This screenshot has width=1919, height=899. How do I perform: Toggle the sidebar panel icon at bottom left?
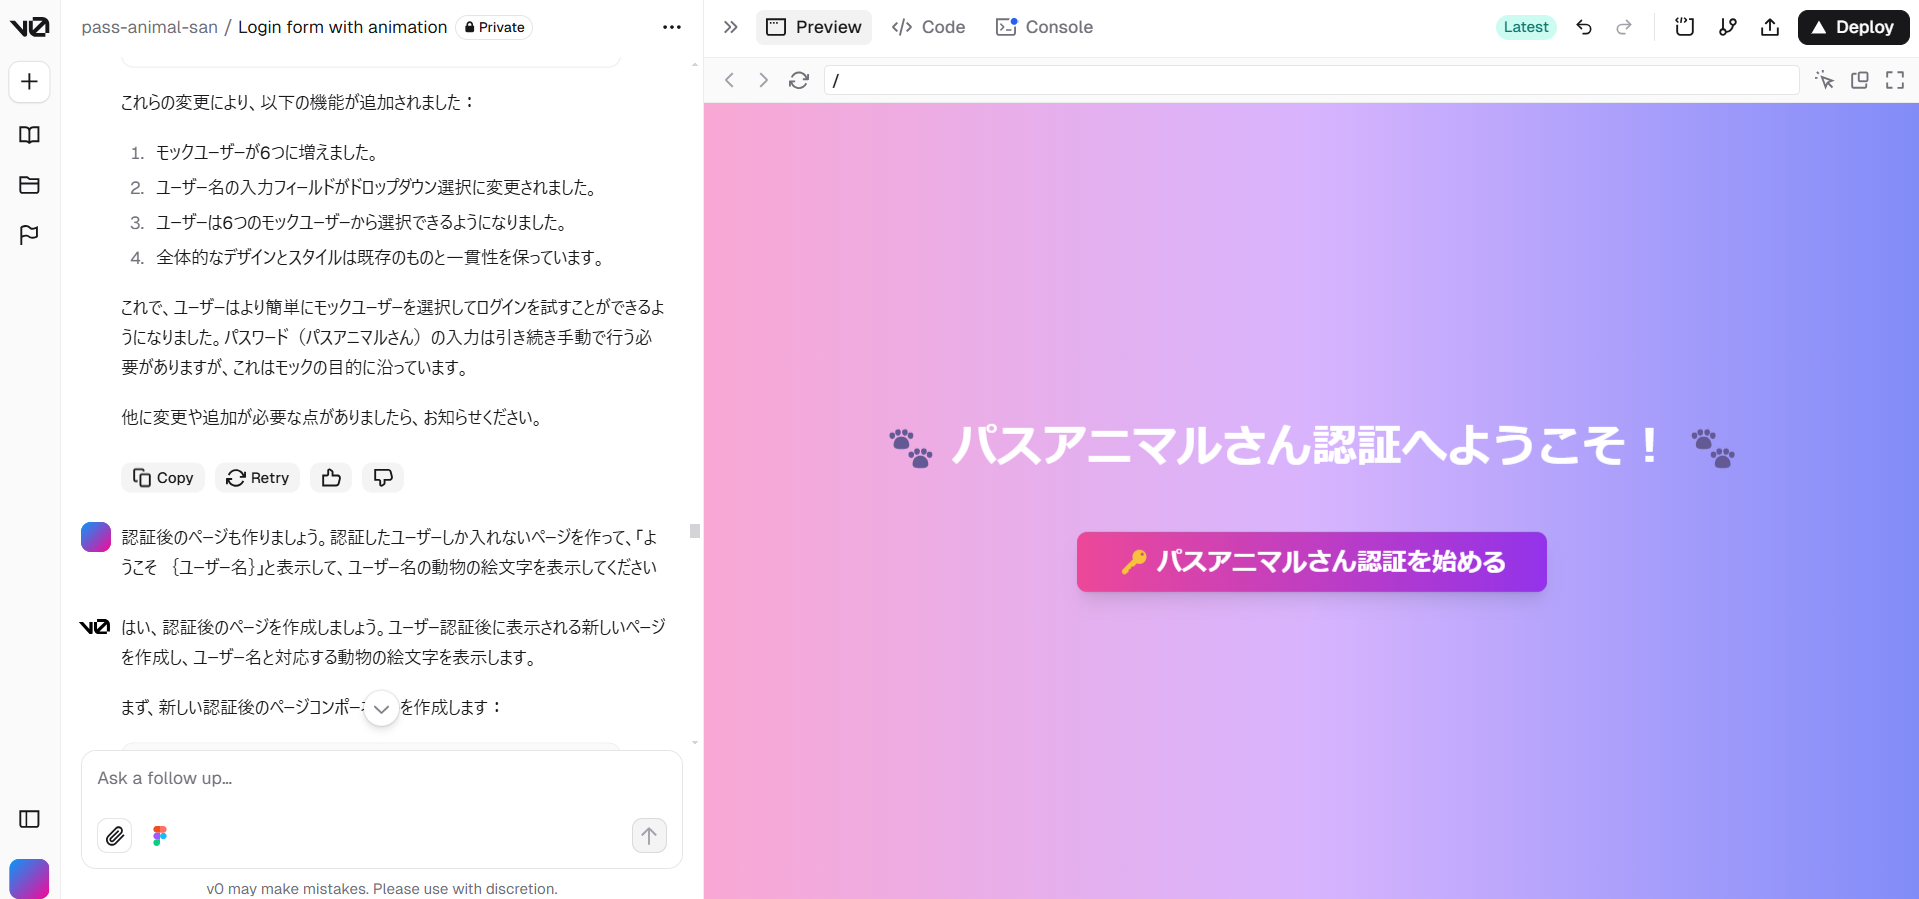coord(29,819)
